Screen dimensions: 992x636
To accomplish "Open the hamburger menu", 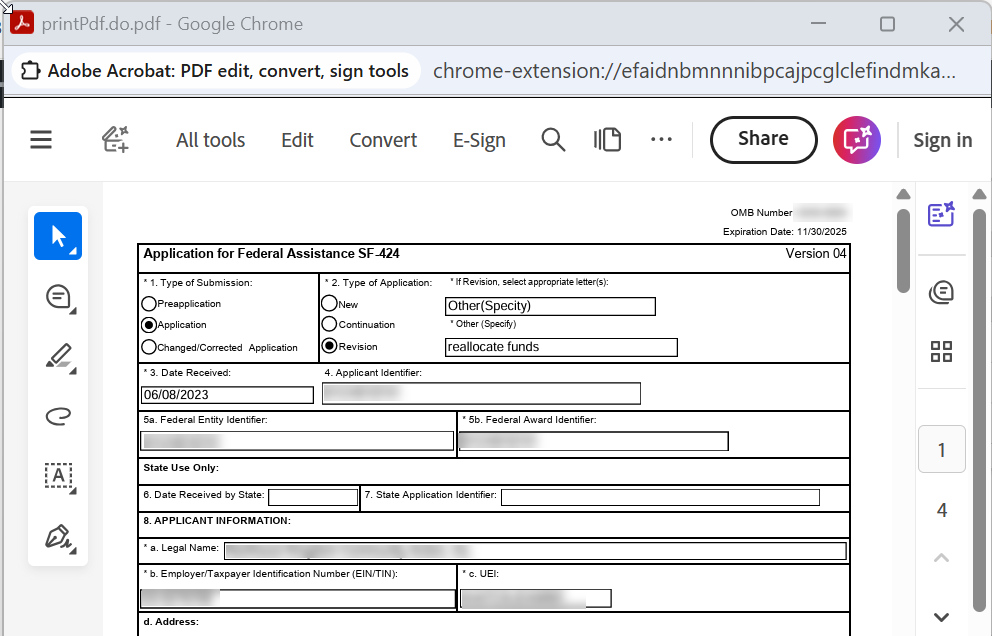I will [x=41, y=140].
